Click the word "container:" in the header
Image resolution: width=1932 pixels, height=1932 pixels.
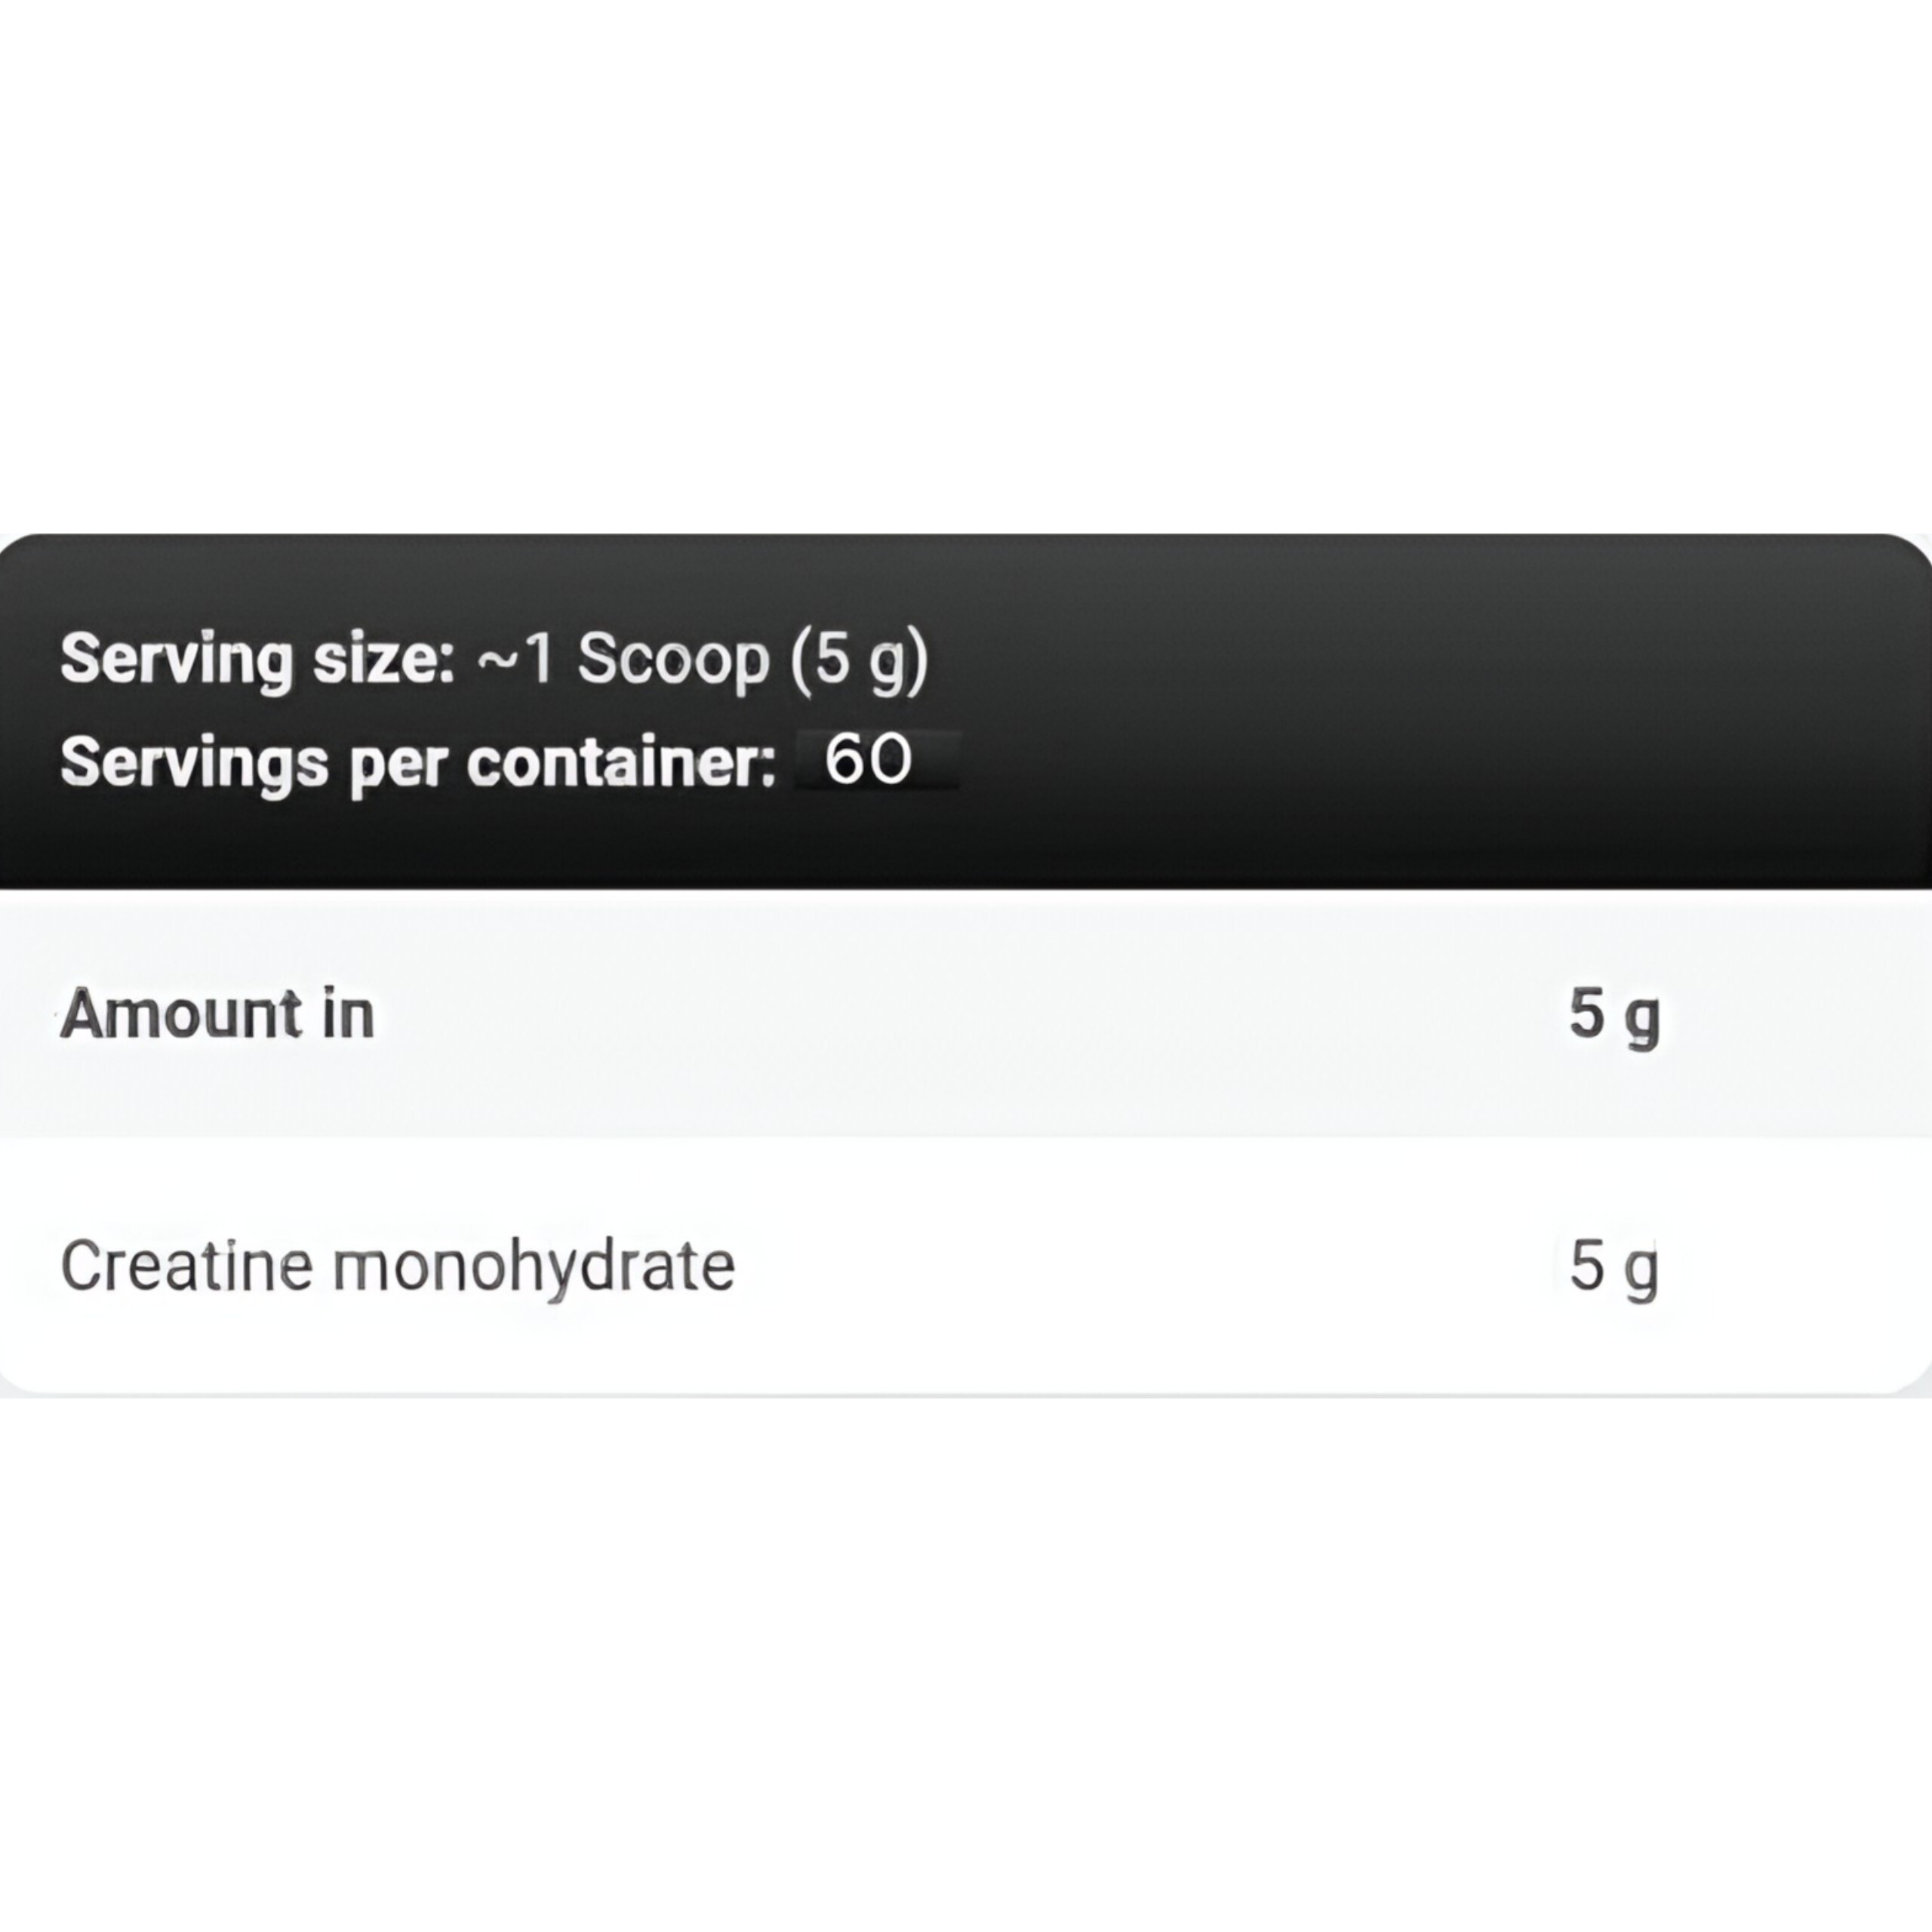621,762
